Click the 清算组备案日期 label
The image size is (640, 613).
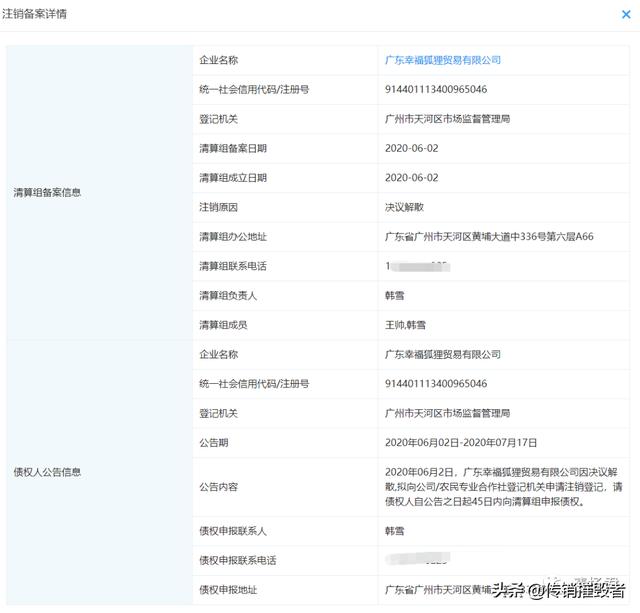(x=233, y=148)
